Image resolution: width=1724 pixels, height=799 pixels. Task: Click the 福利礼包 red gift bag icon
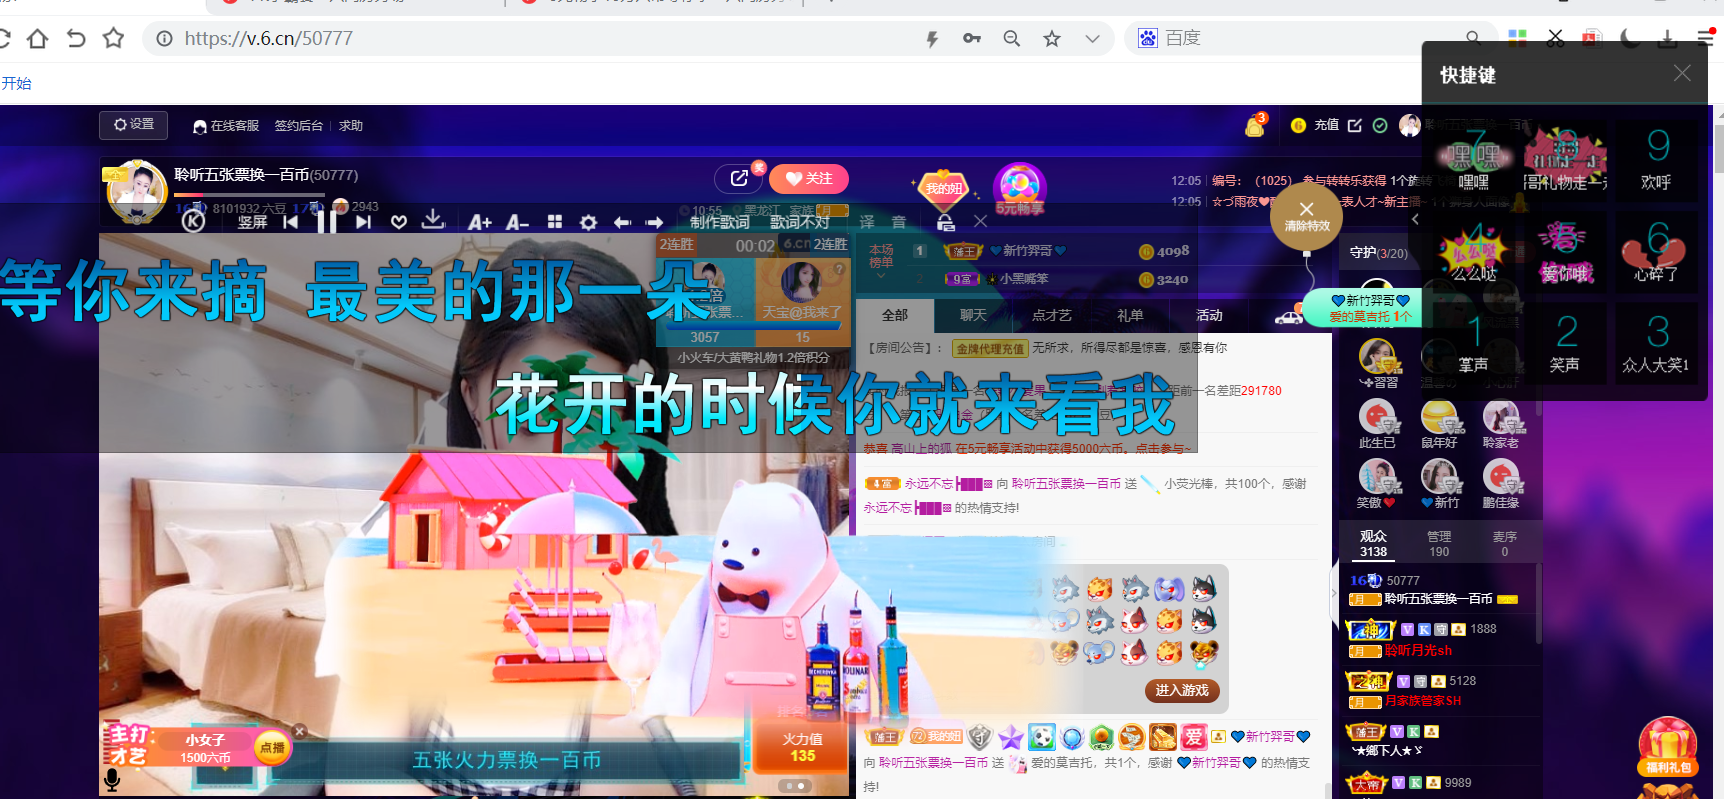click(x=1668, y=747)
